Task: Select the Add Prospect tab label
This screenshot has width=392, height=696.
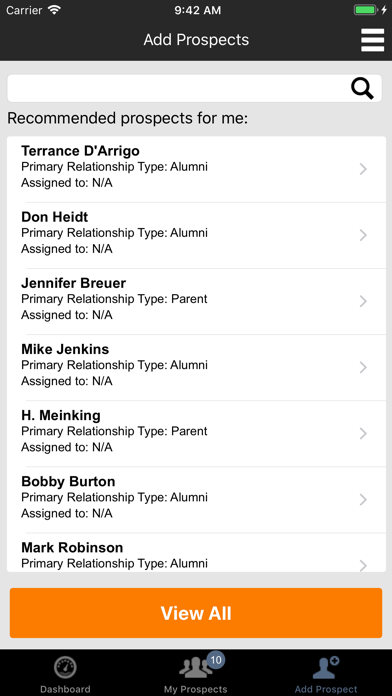Action: pyautogui.click(x=326, y=689)
